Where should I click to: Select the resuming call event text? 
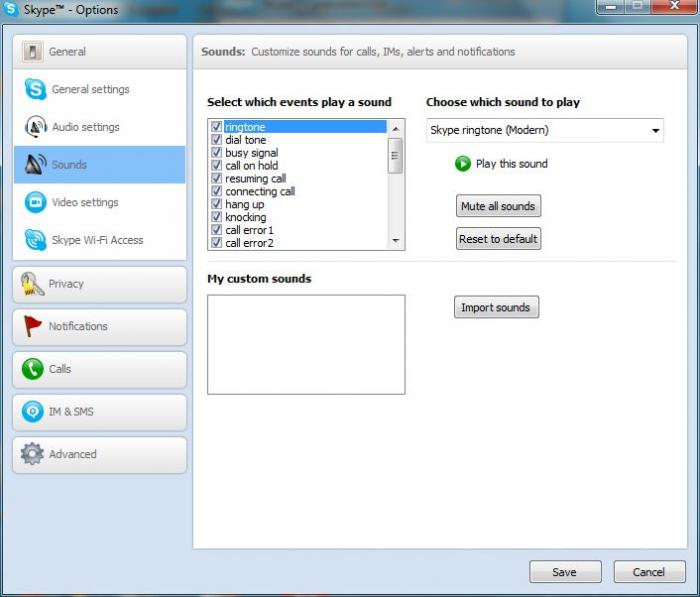pyautogui.click(x=255, y=179)
